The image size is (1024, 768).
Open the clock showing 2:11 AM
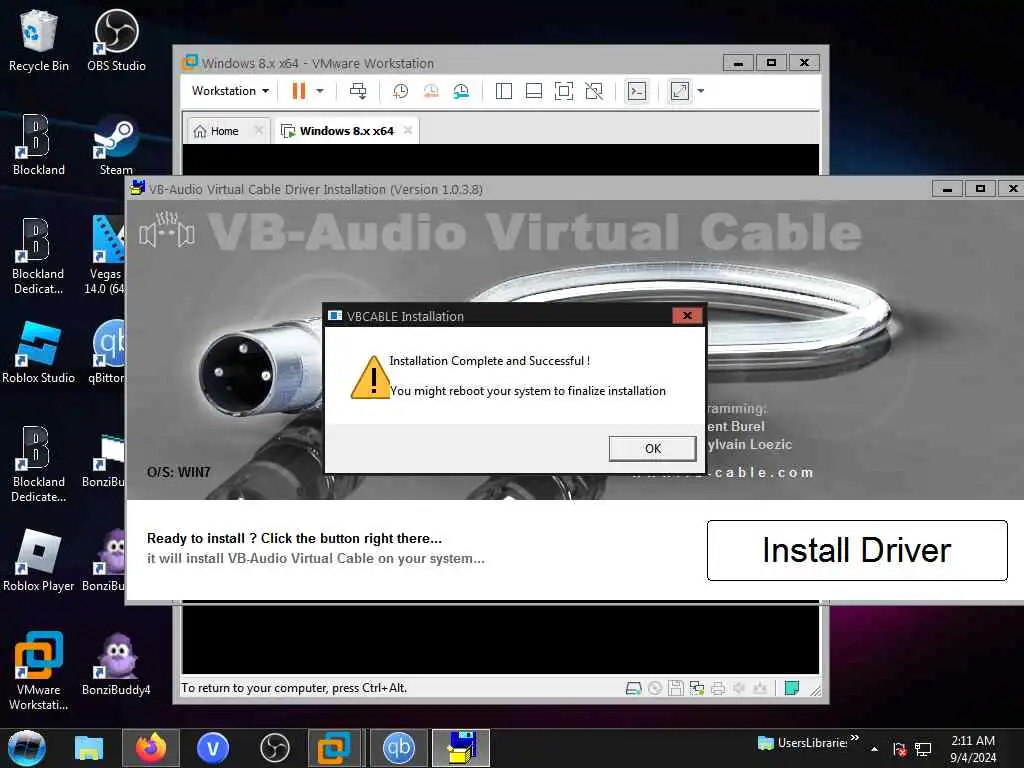[x=973, y=749]
